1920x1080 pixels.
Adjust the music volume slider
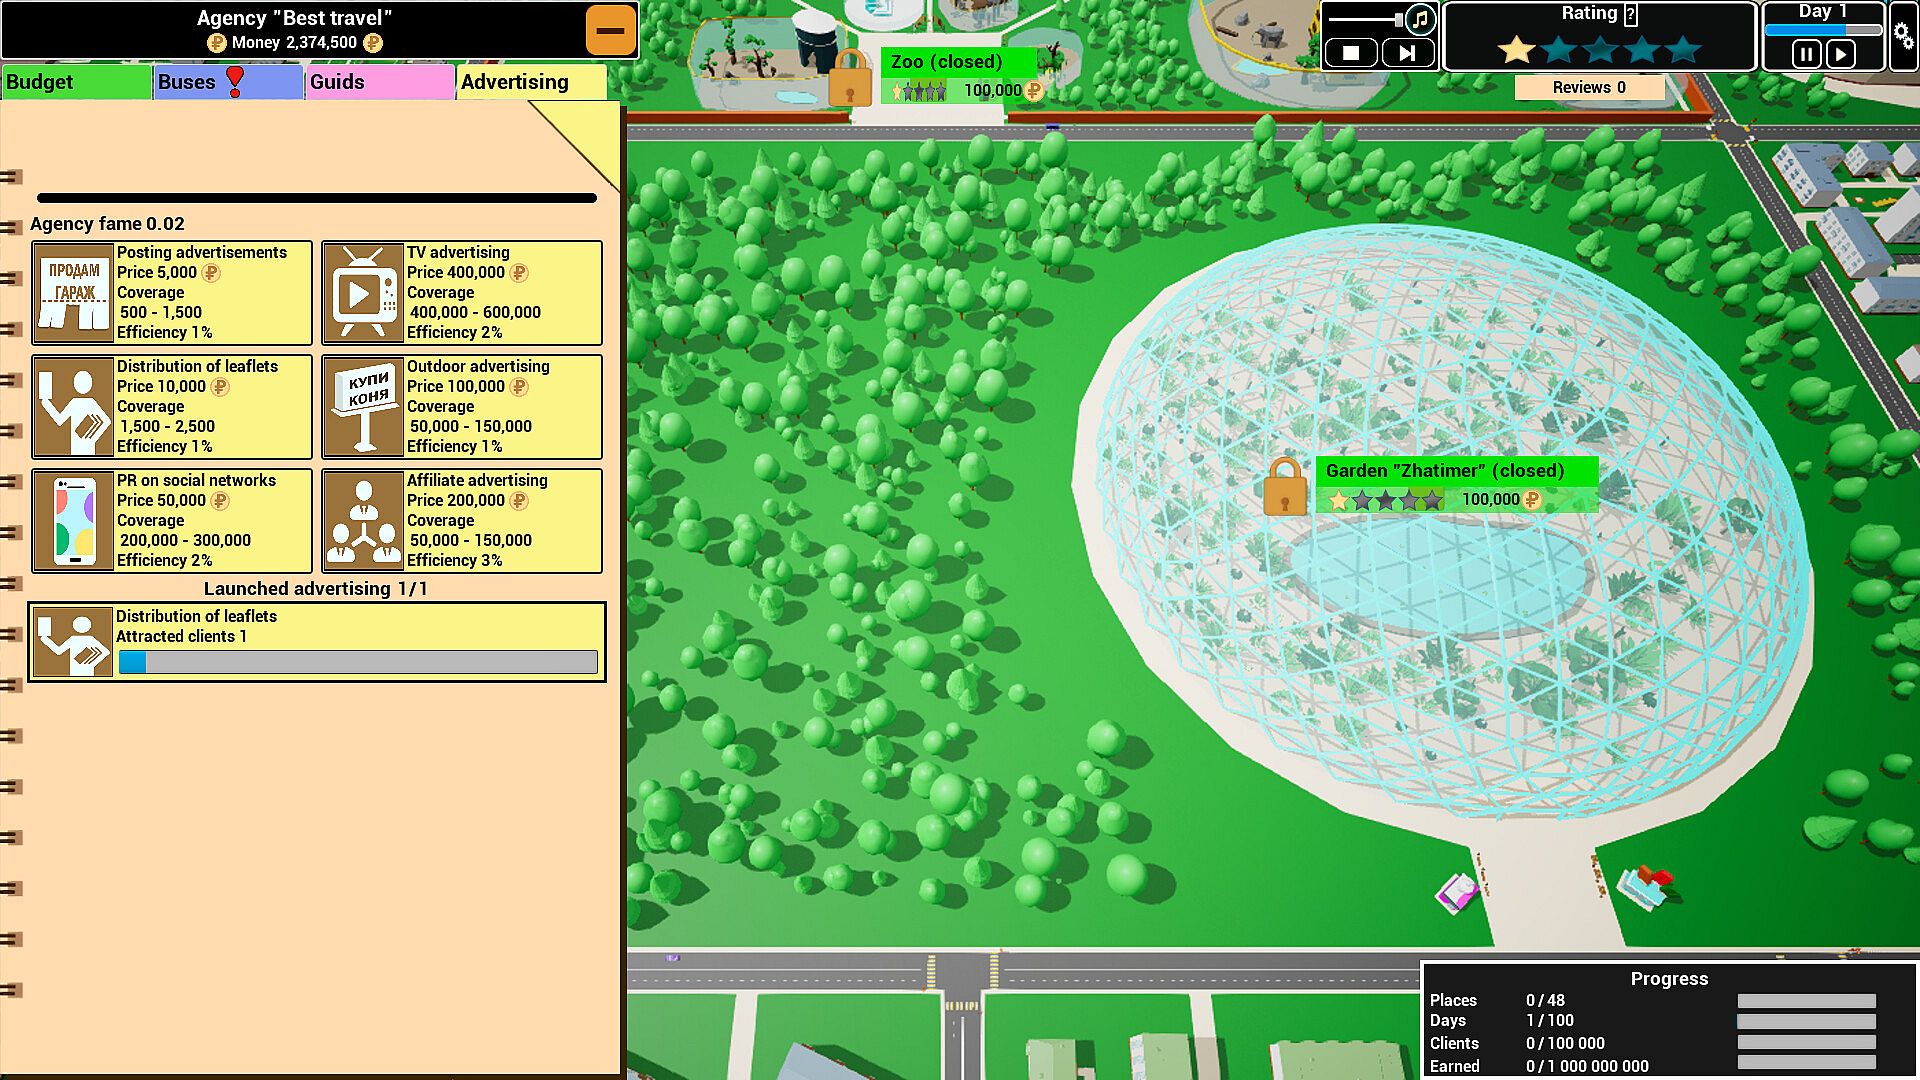tap(1399, 19)
